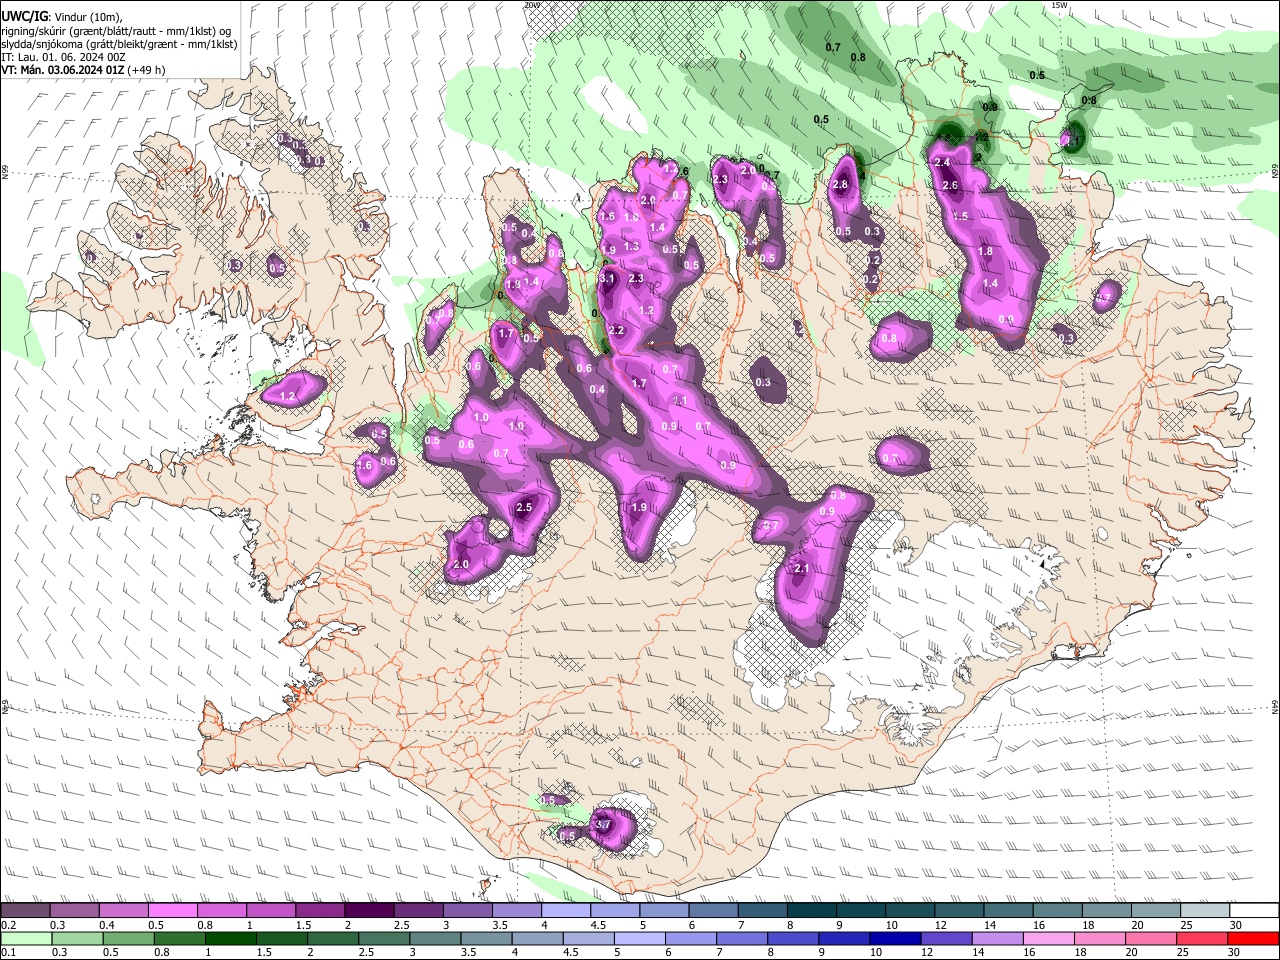Choose the light periwinkle 4 snowfall legend swatch
Viewport: 1280px width, 960px height.
click(566, 911)
